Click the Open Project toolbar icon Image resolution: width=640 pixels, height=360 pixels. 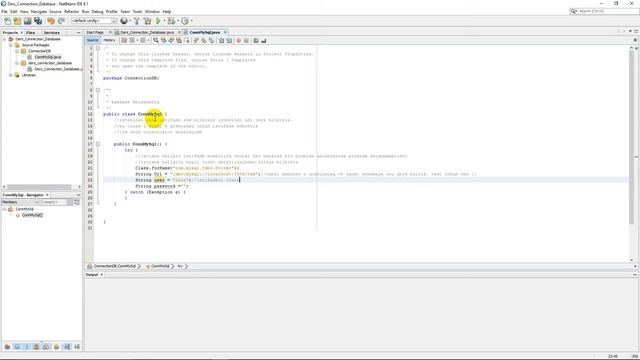(x=27, y=21)
